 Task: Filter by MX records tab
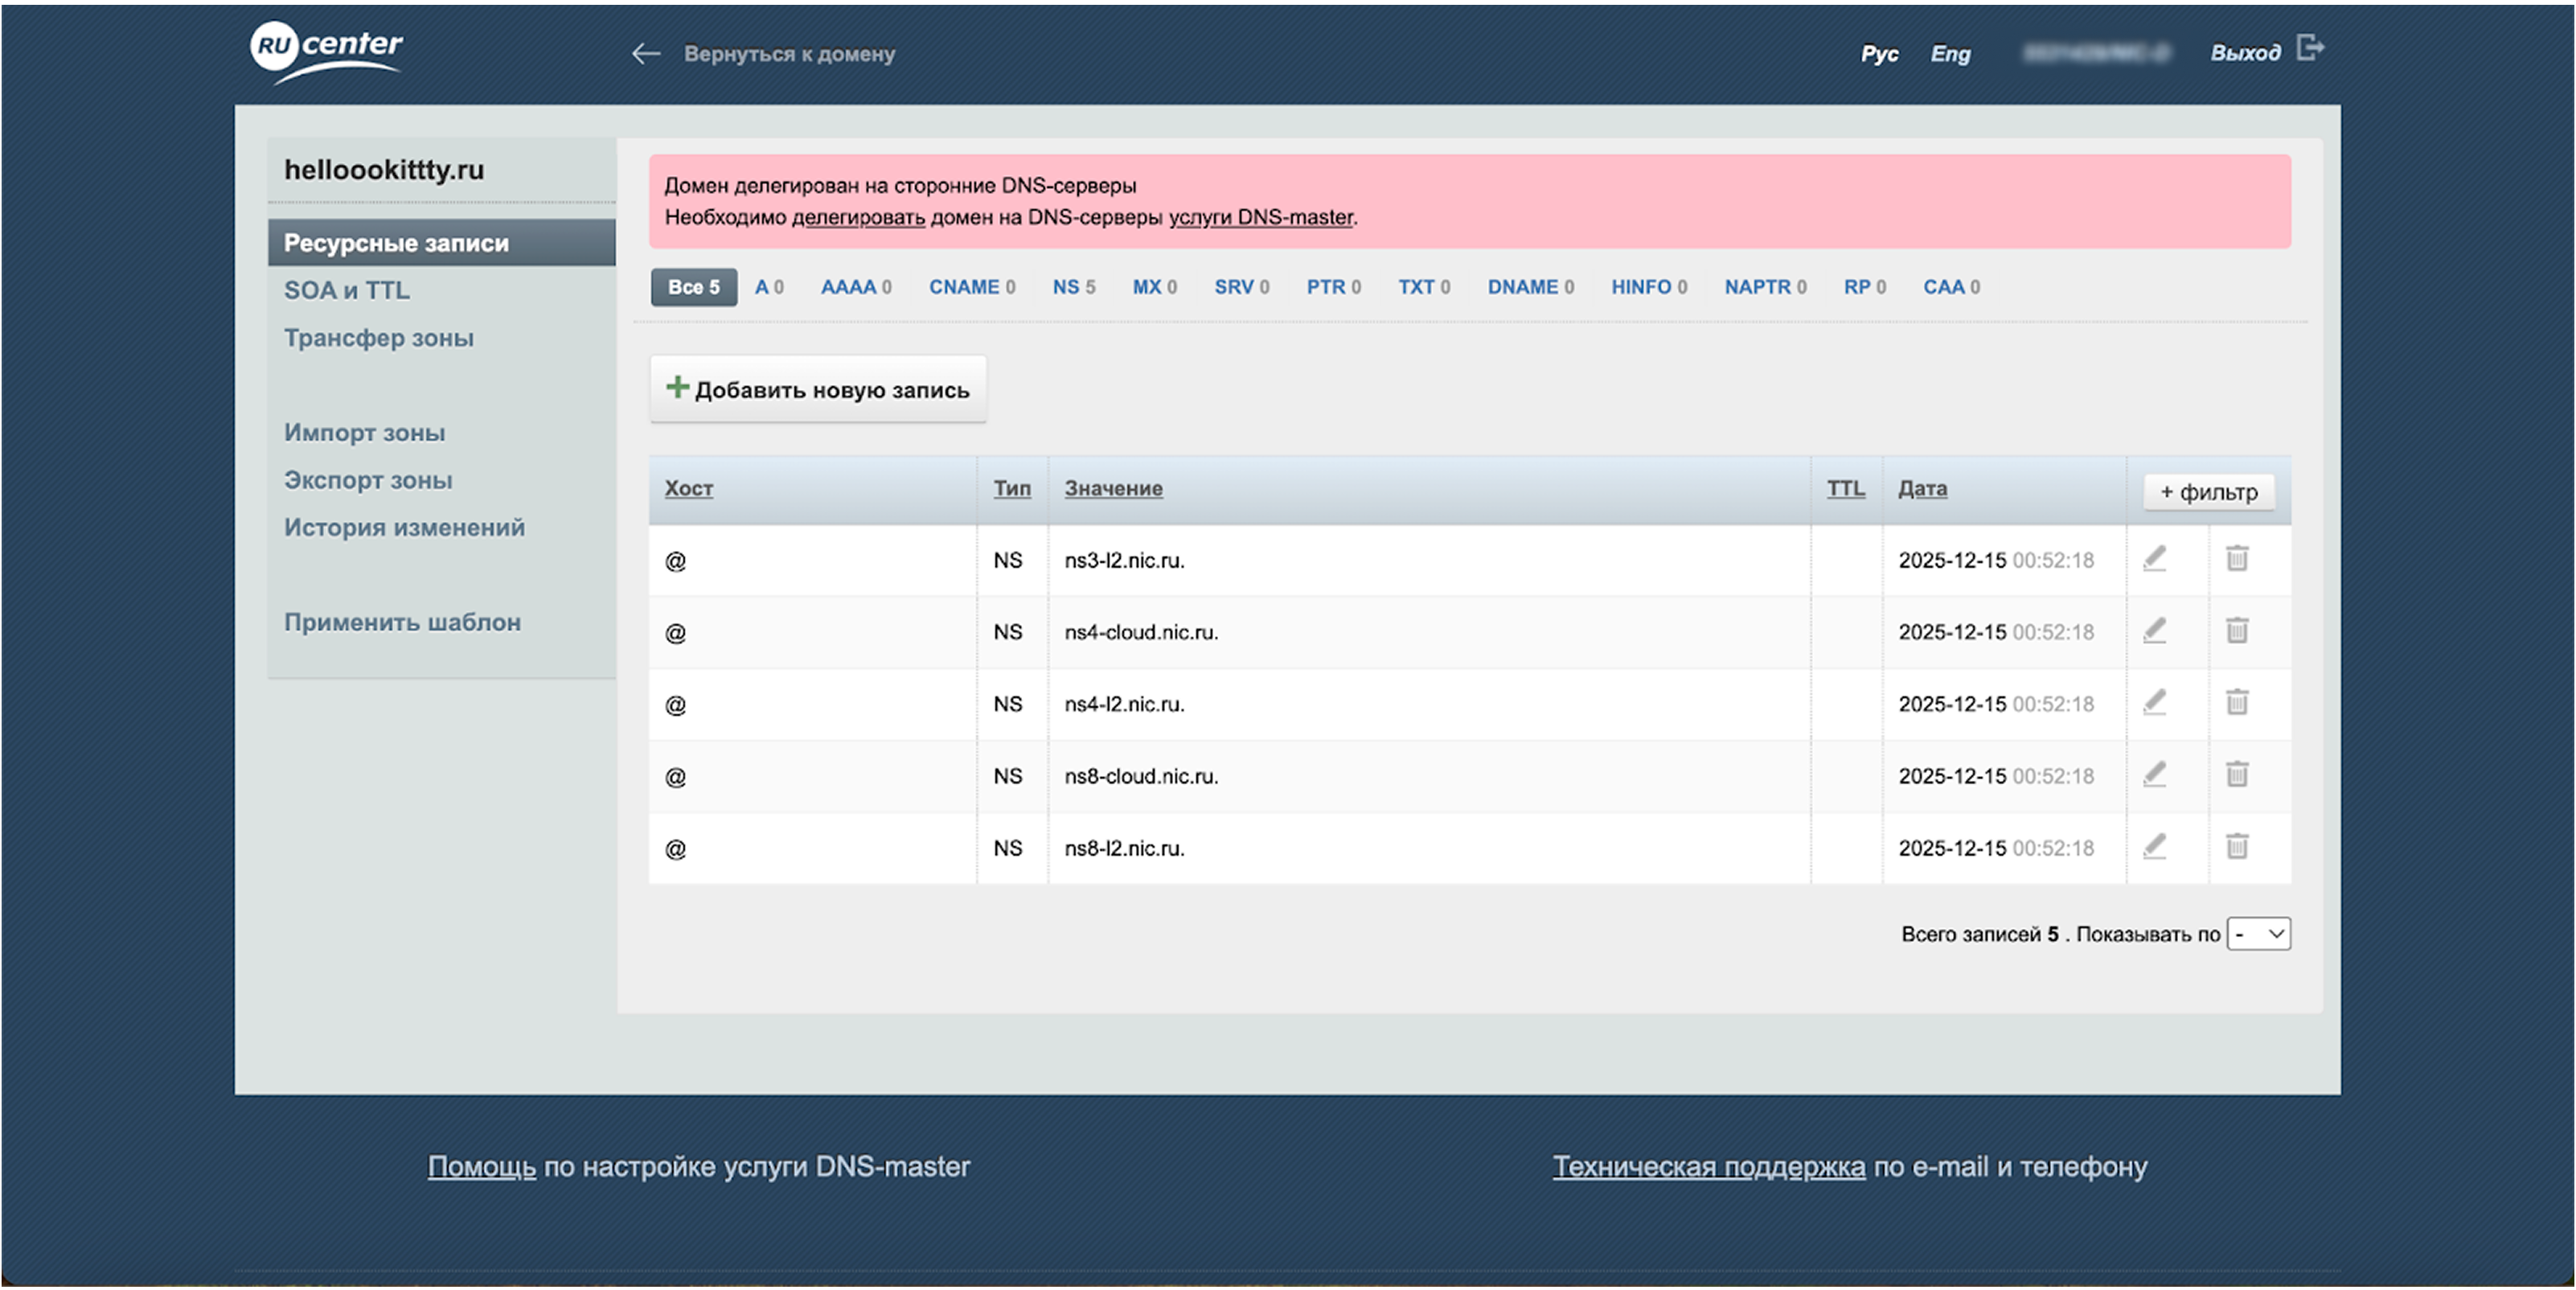click(1155, 287)
